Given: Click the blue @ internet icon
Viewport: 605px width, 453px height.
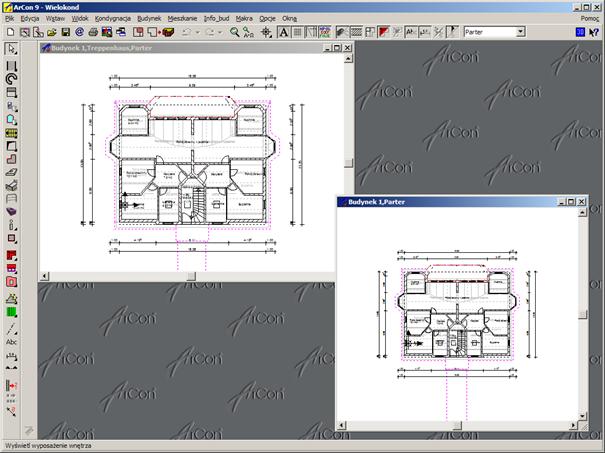Looking at the screenshot, I should pyautogui.click(x=79, y=32).
